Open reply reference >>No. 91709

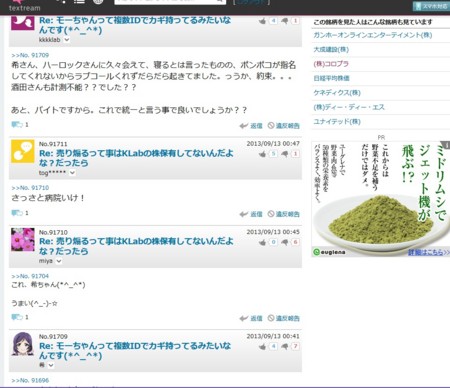(30, 55)
